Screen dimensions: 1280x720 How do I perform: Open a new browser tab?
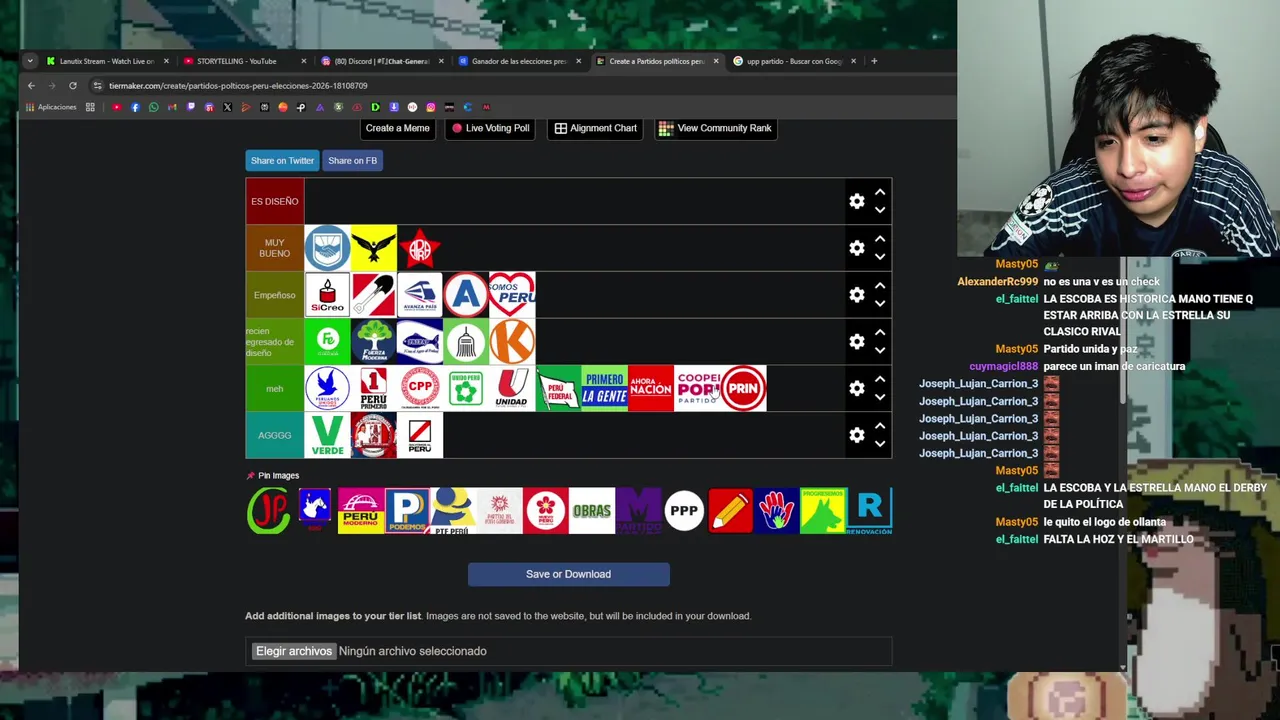click(874, 61)
